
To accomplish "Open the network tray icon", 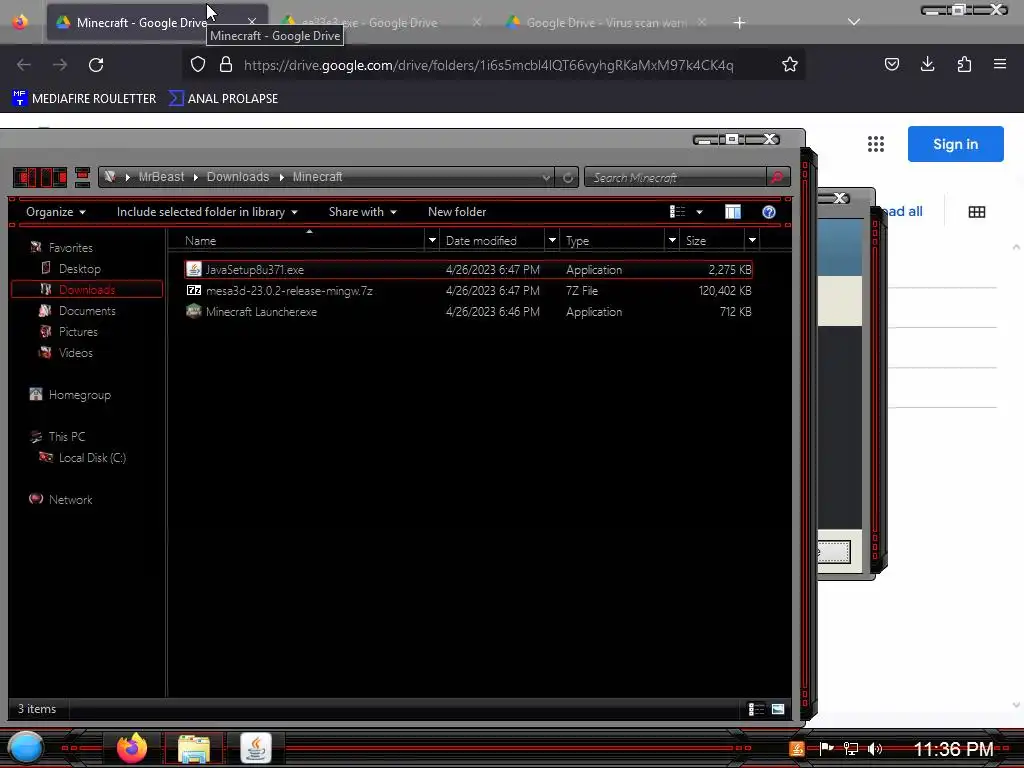I will pos(850,749).
